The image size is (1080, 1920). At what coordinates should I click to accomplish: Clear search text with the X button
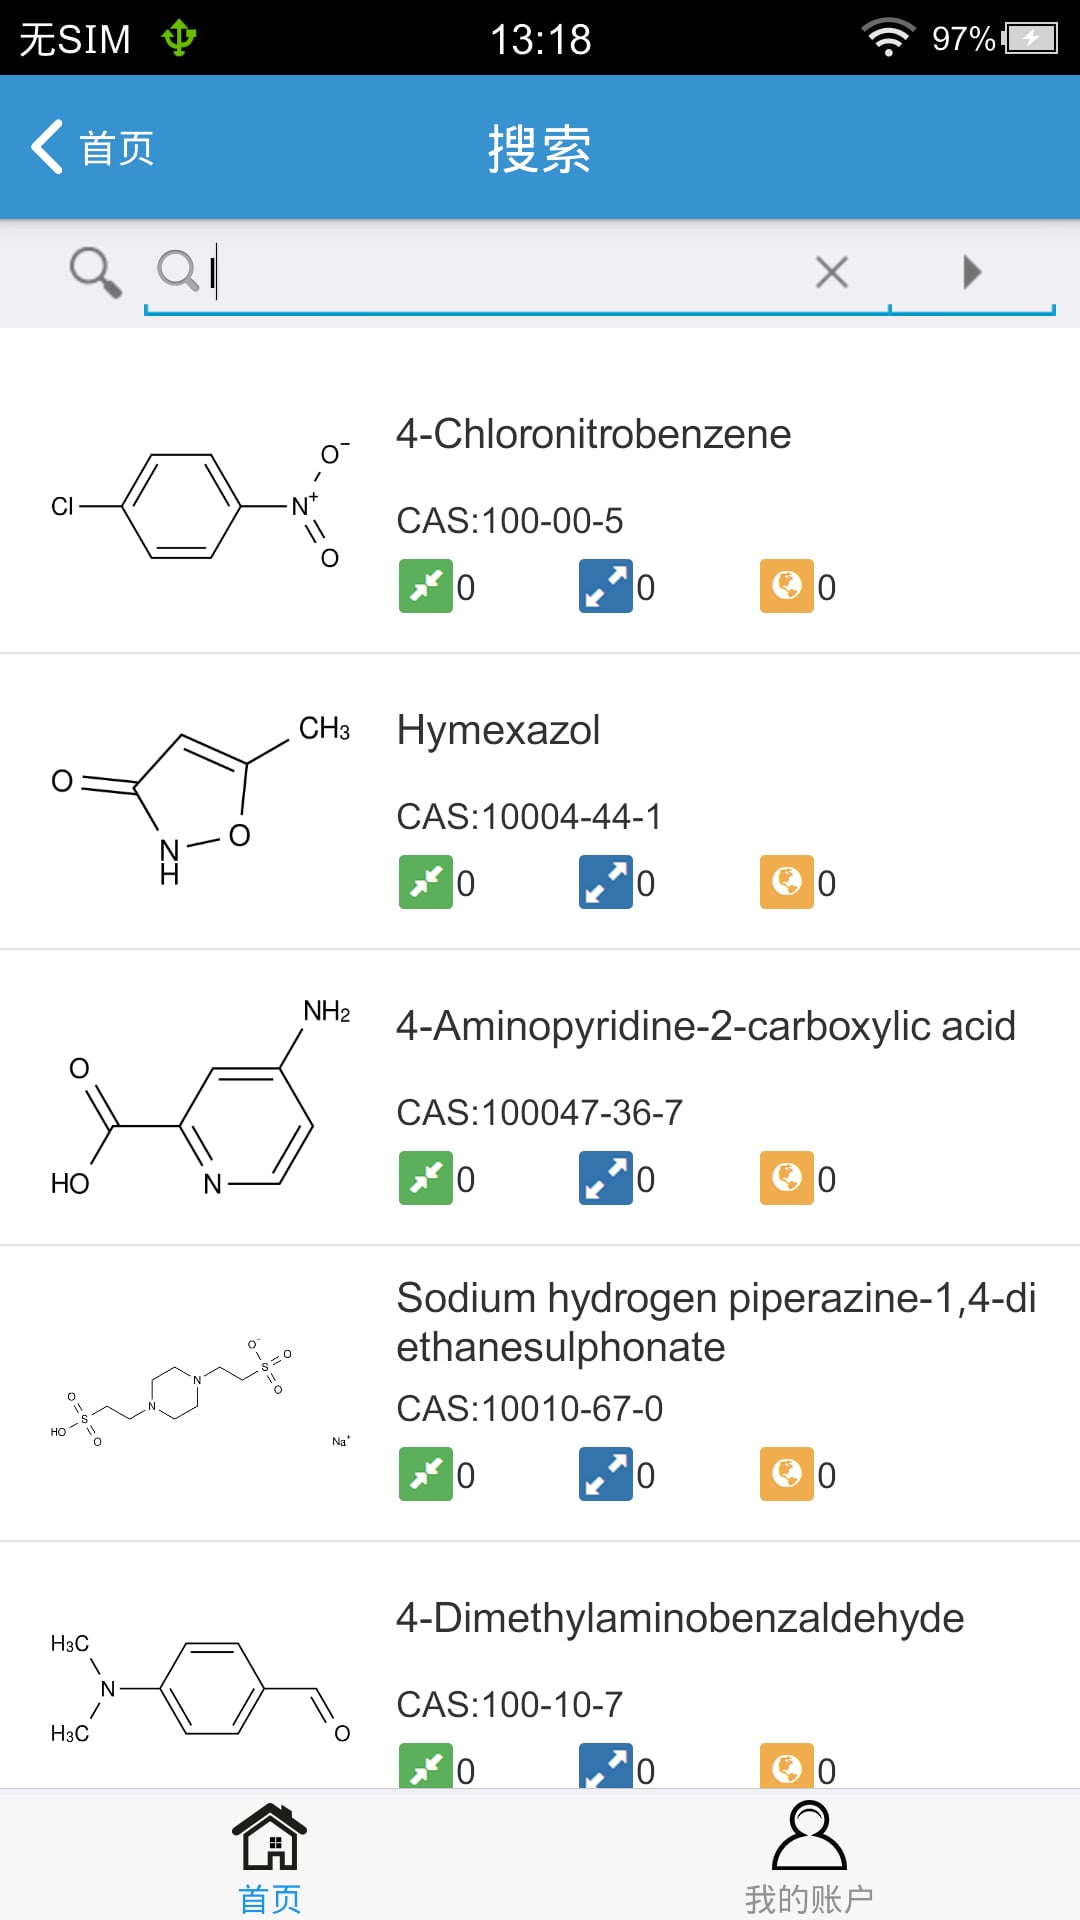click(x=832, y=272)
